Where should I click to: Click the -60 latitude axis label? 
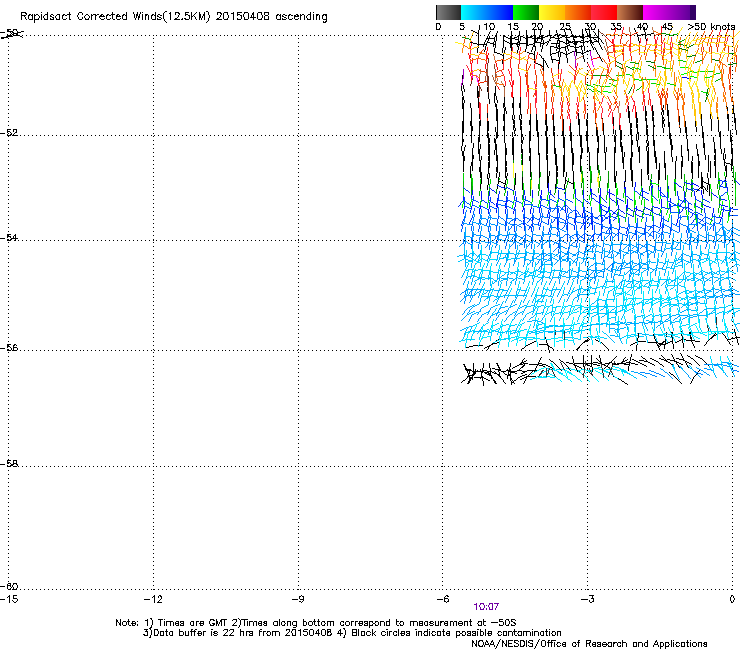[9, 586]
